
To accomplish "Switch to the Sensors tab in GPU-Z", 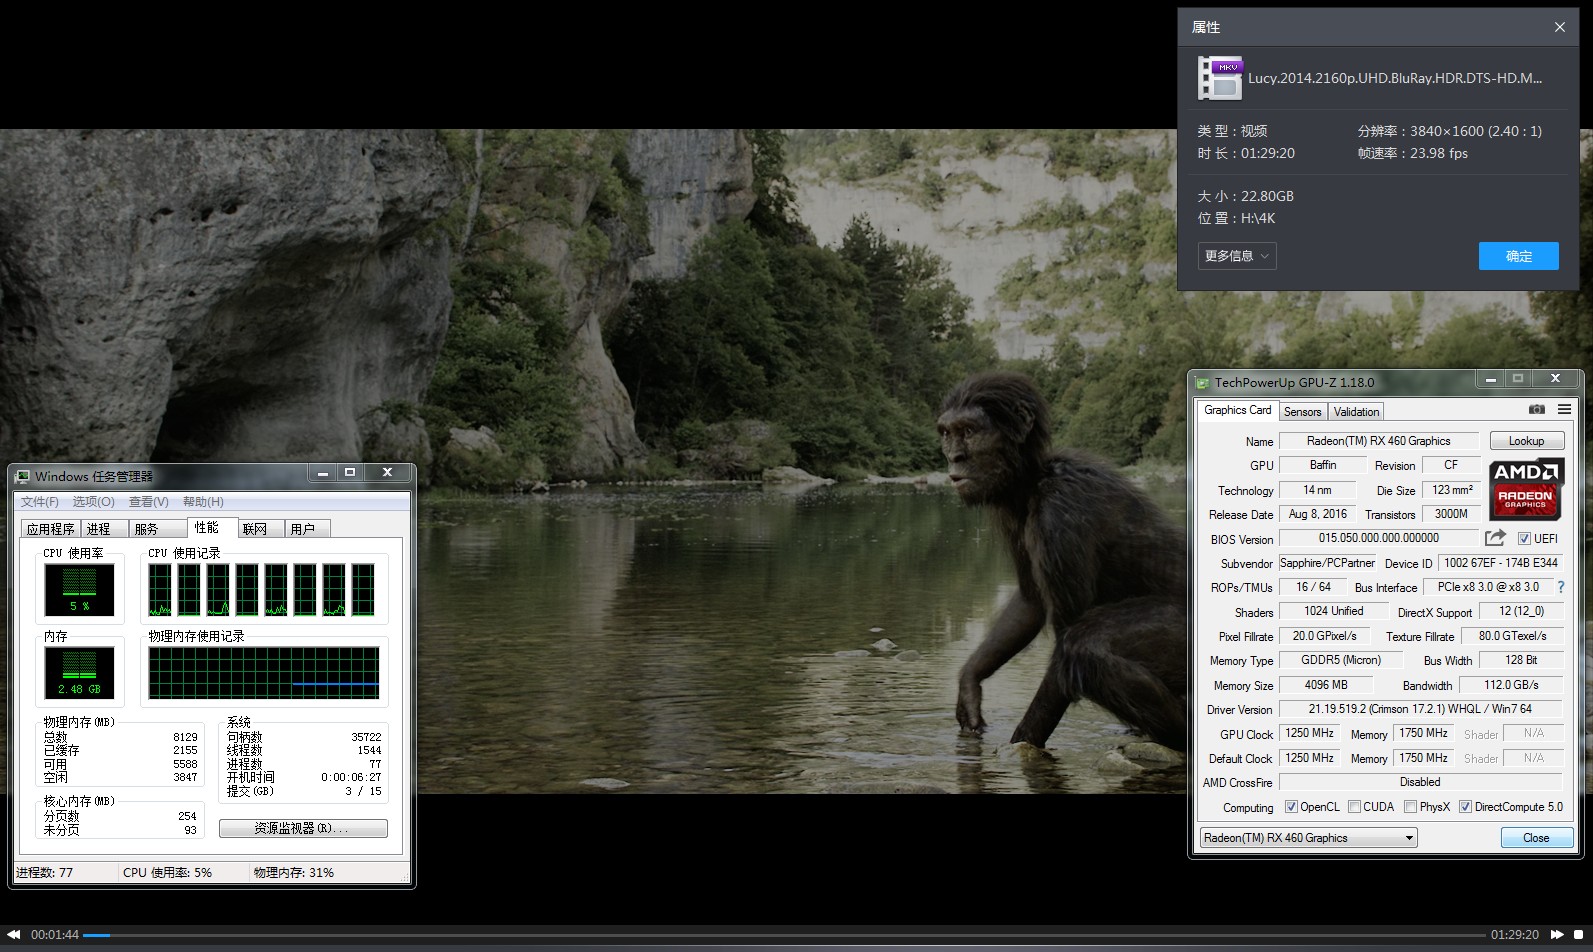I will point(1302,412).
